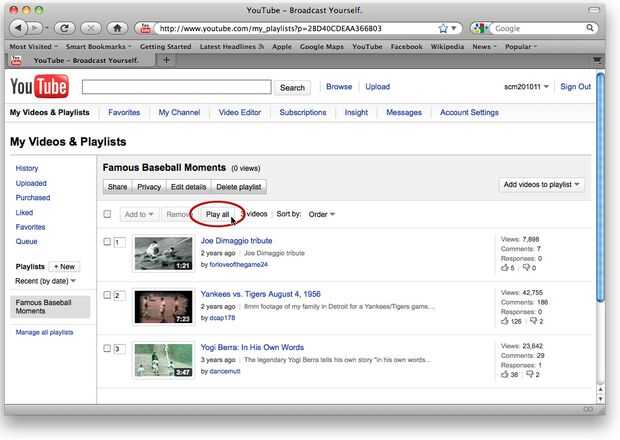The width and height of the screenshot is (620, 440).
Task: Go to the browser home page icon
Action: point(118,28)
